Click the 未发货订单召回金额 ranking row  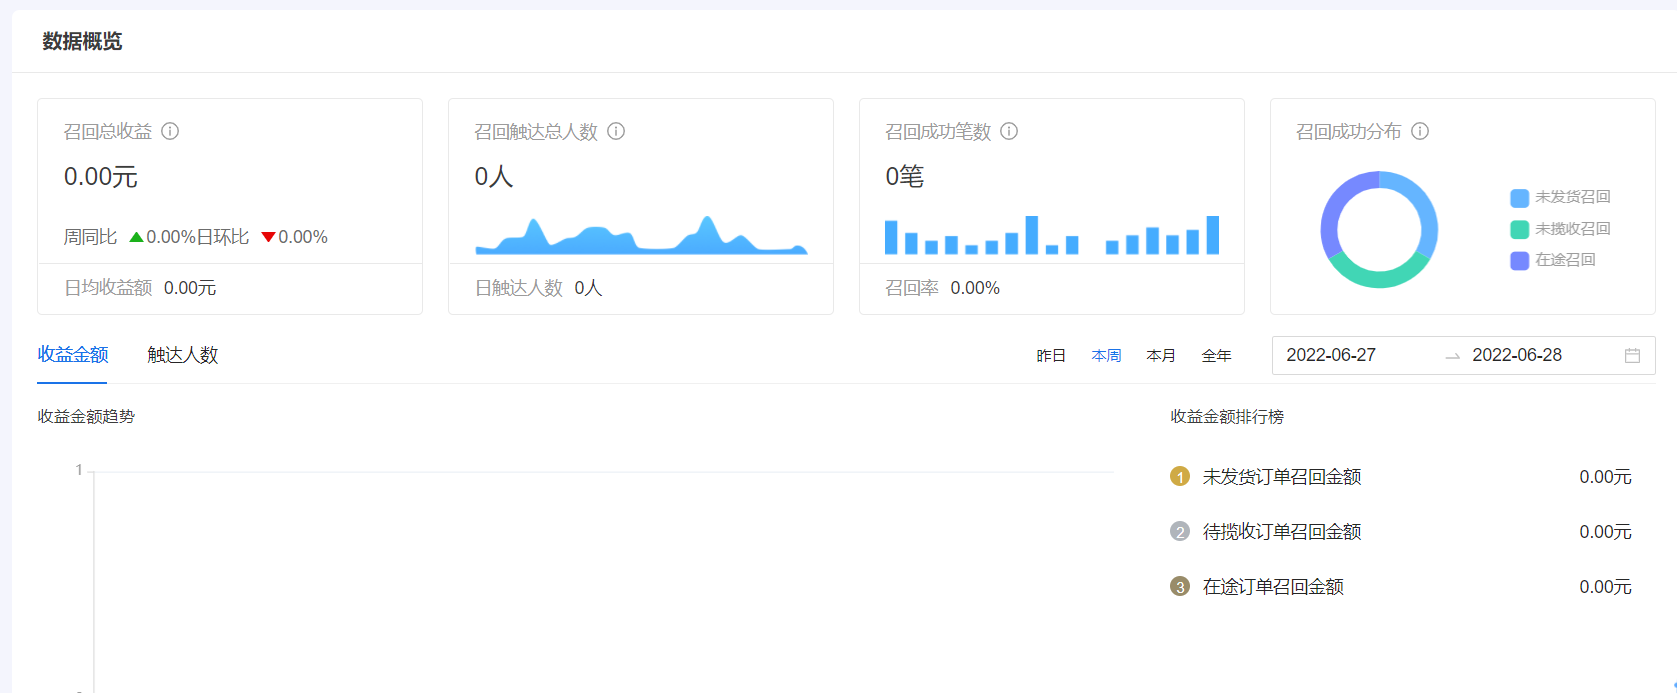click(1400, 477)
